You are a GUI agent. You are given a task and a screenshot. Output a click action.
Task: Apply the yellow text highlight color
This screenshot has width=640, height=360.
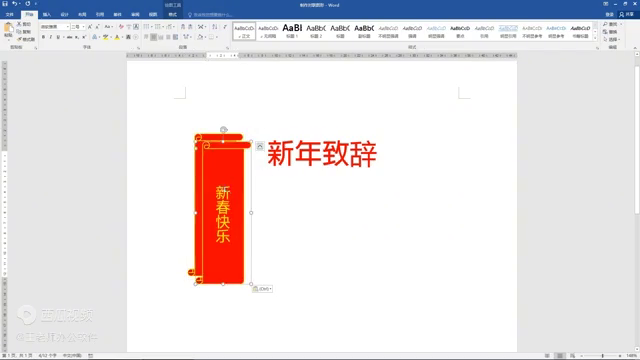point(106,37)
